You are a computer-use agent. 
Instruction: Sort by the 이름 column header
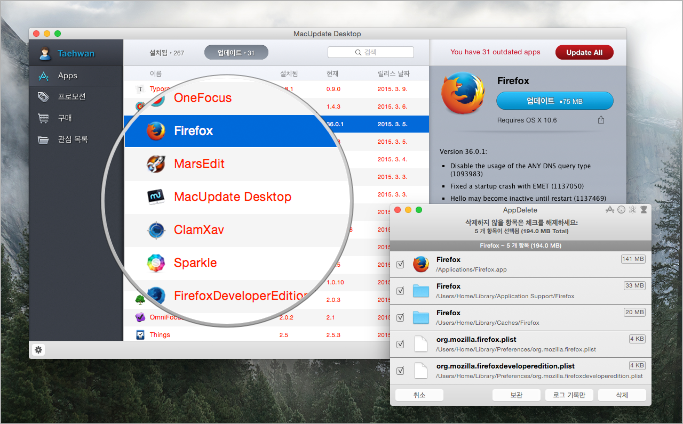[x=156, y=74]
